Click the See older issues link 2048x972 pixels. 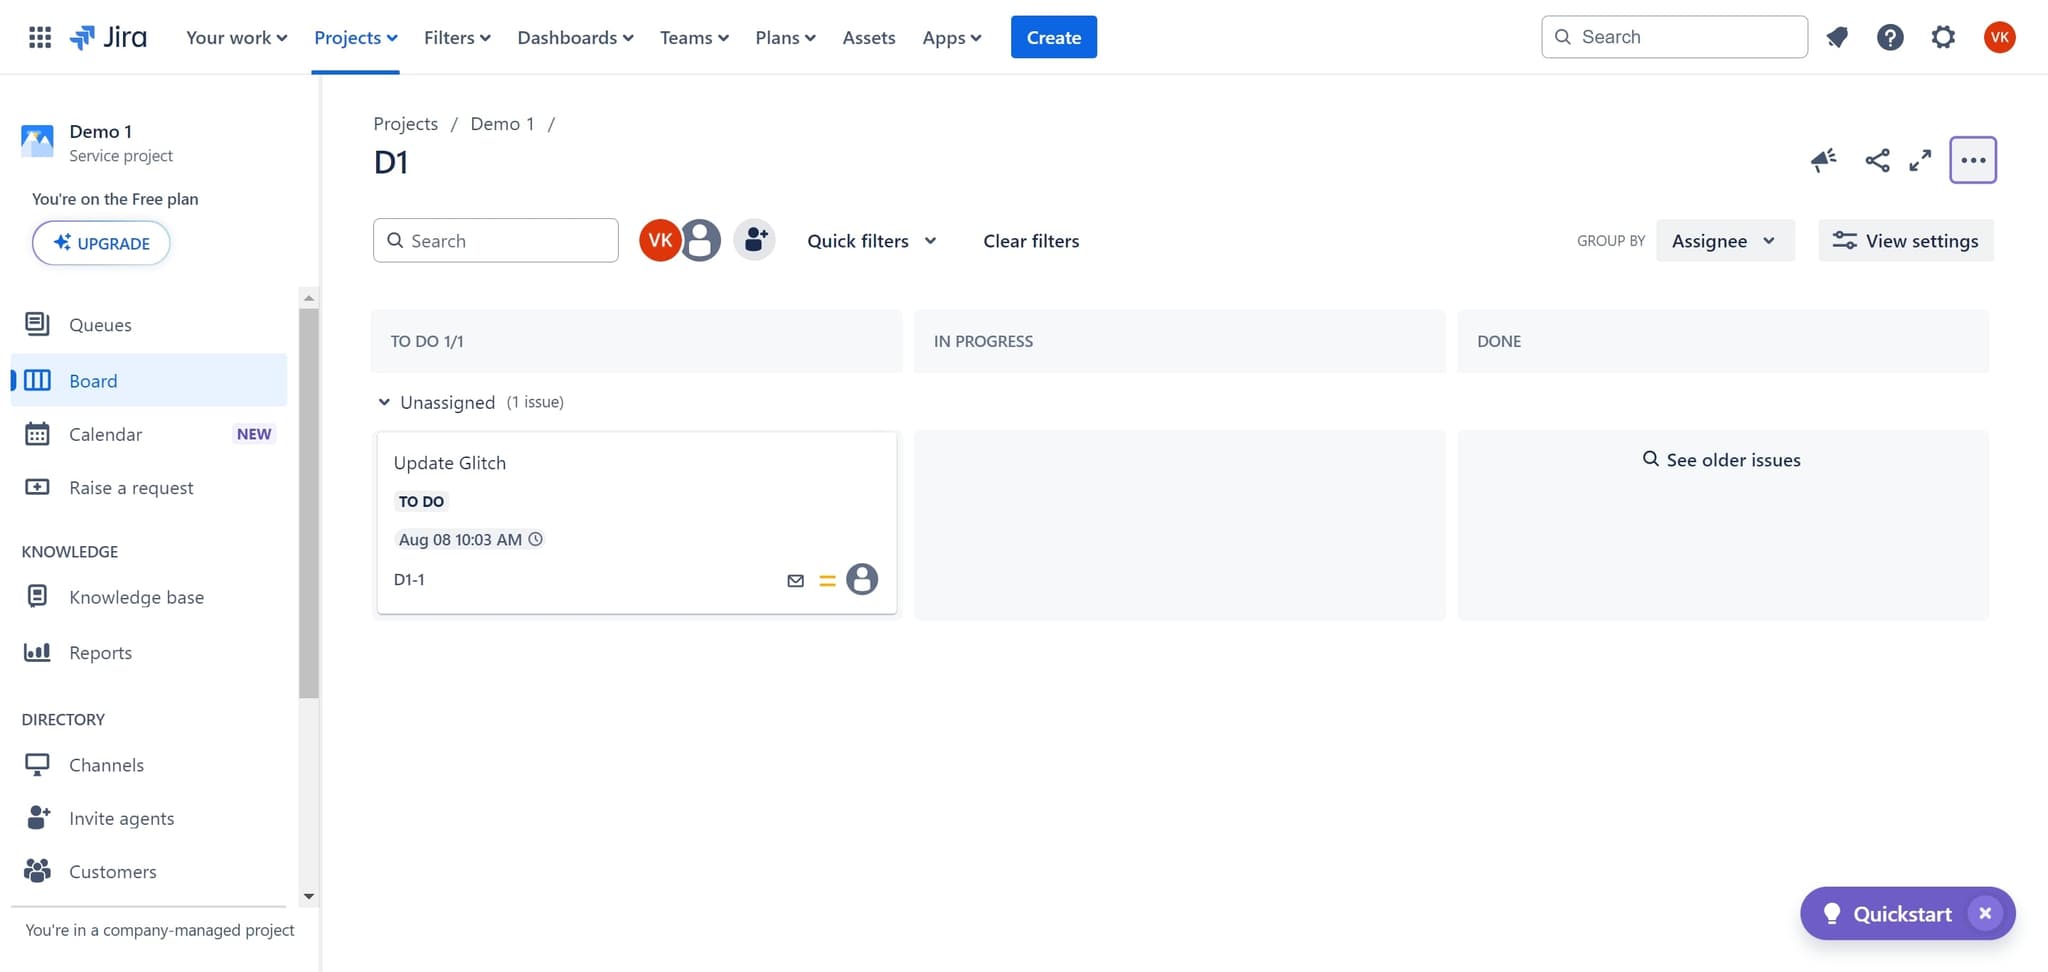(x=1722, y=460)
